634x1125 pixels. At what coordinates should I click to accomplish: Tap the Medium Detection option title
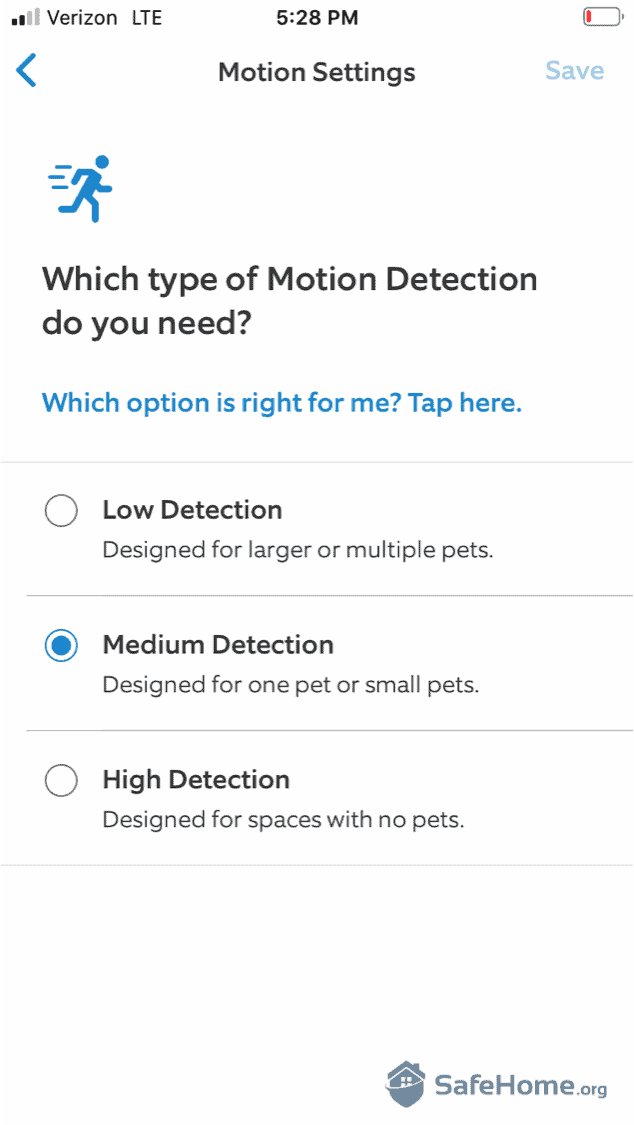click(x=218, y=645)
